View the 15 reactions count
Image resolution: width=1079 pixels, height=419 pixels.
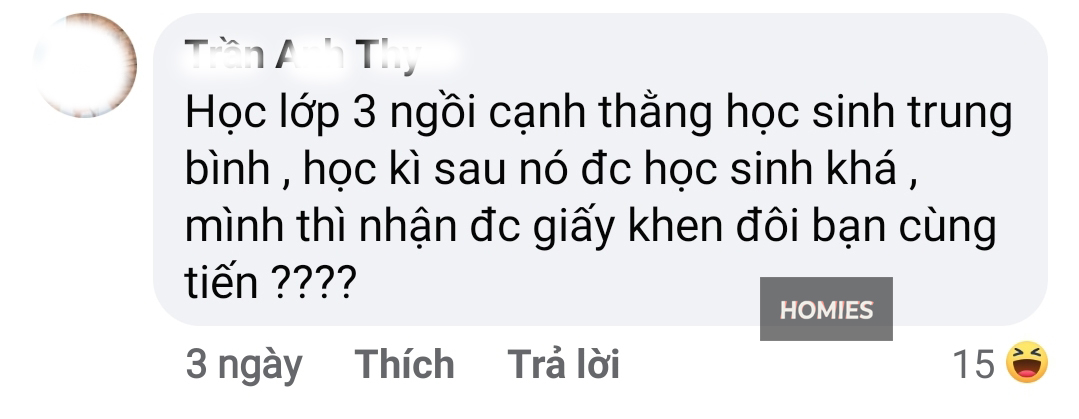973,364
